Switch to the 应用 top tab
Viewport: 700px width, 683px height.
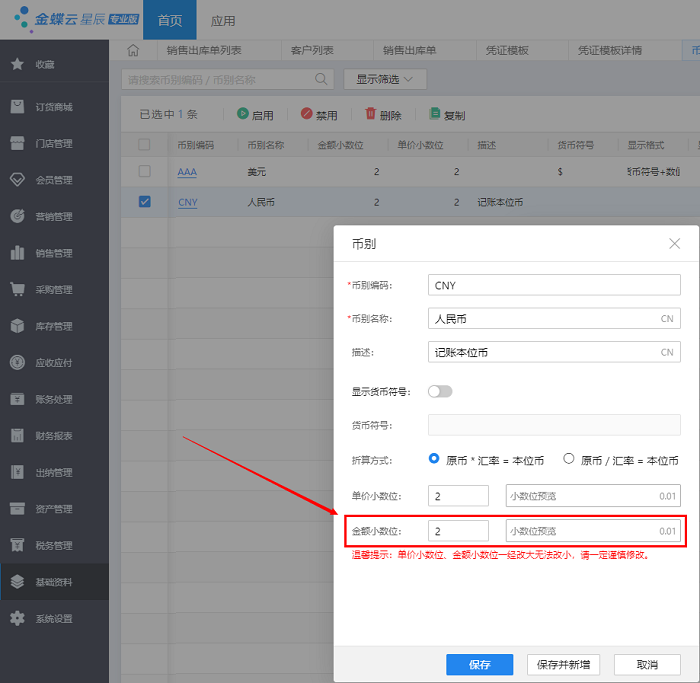(223, 20)
